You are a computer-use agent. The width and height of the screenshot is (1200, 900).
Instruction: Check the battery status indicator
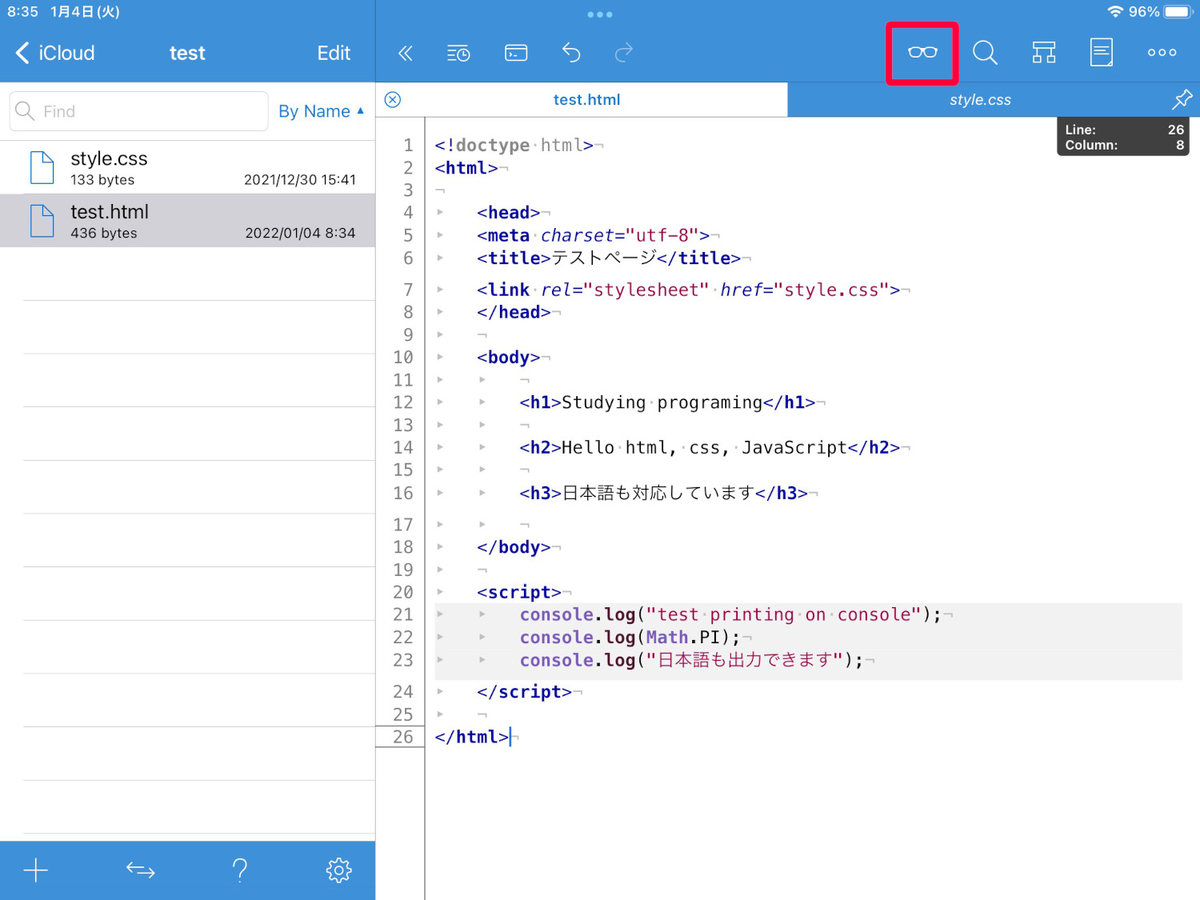tap(1178, 12)
